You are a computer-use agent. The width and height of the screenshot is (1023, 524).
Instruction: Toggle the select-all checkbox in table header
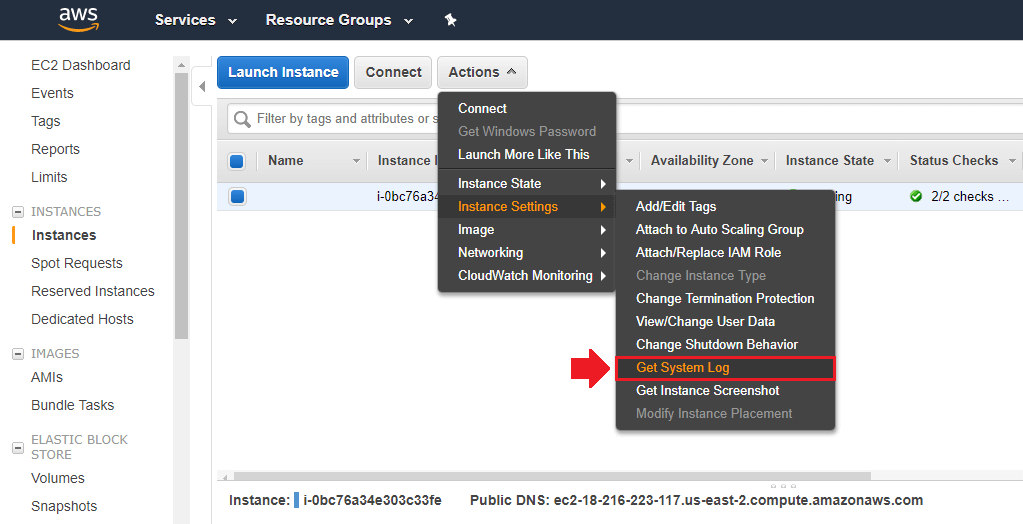237,161
